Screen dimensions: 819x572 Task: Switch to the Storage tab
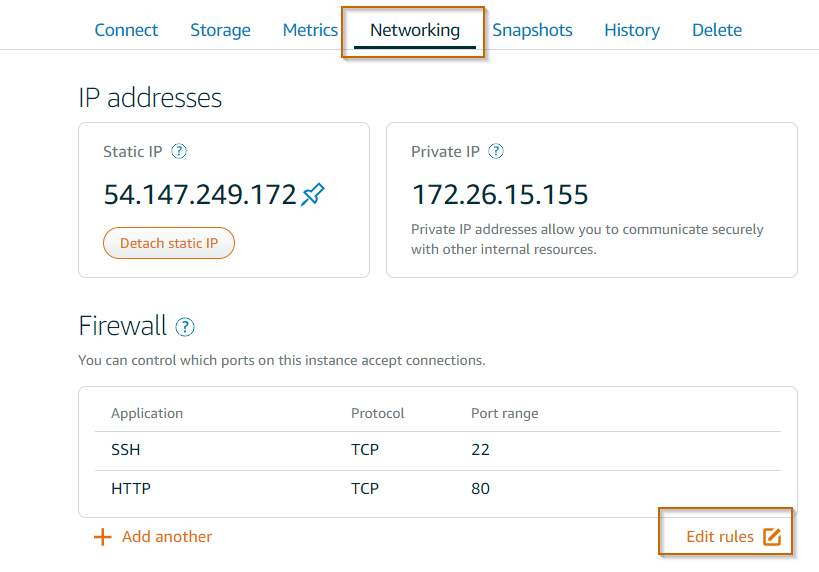coord(220,30)
